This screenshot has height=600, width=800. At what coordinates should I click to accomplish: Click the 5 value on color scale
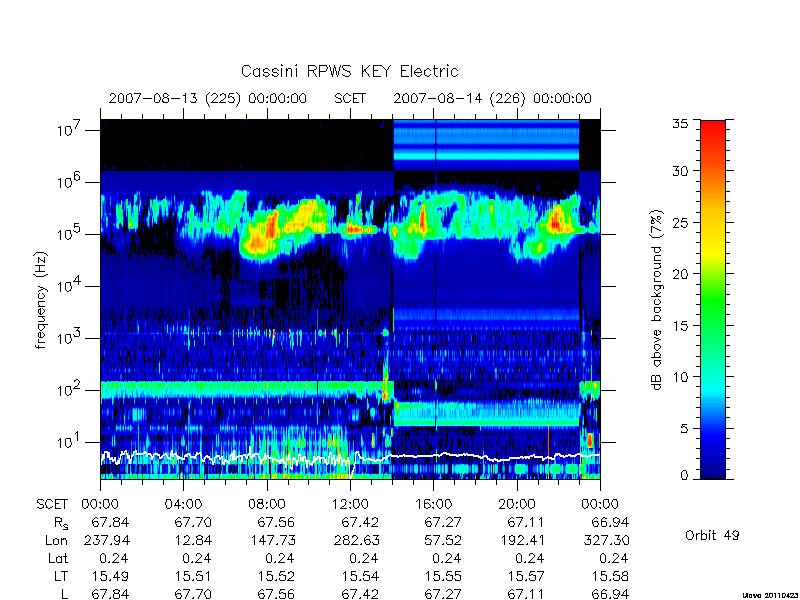pos(684,429)
